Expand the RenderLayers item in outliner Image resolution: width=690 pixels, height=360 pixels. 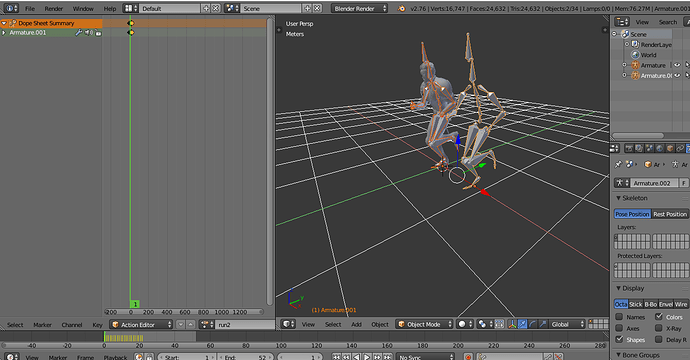pos(627,44)
